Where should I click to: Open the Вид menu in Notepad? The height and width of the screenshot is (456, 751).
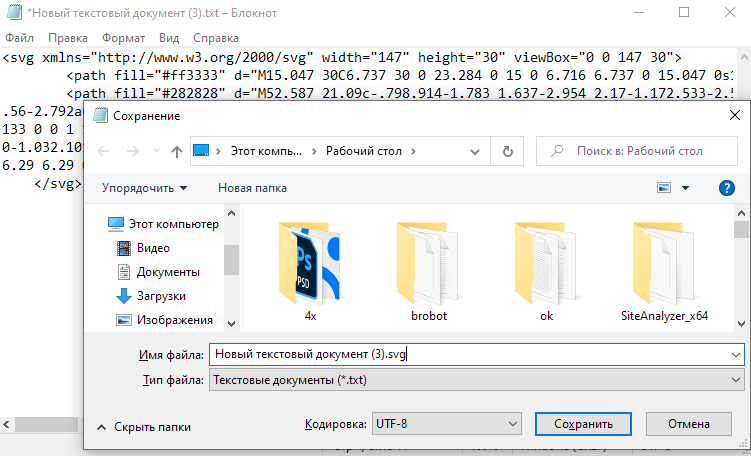[169, 38]
